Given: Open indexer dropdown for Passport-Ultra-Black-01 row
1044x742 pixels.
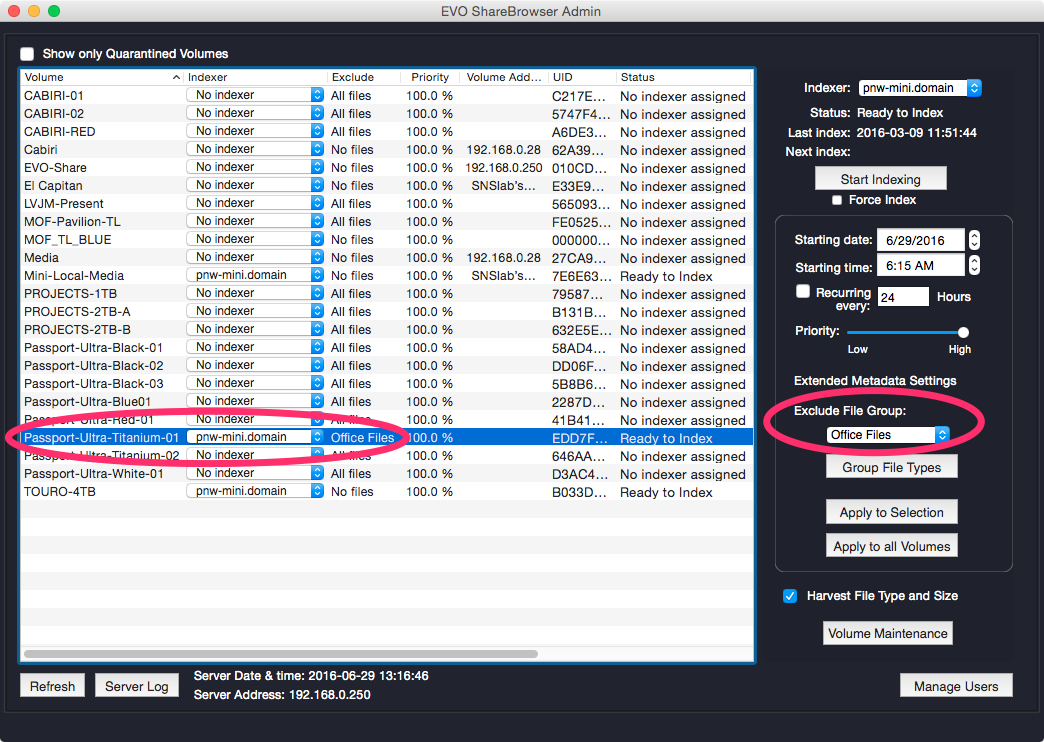Looking at the screenshot, I should click(255, 347).
